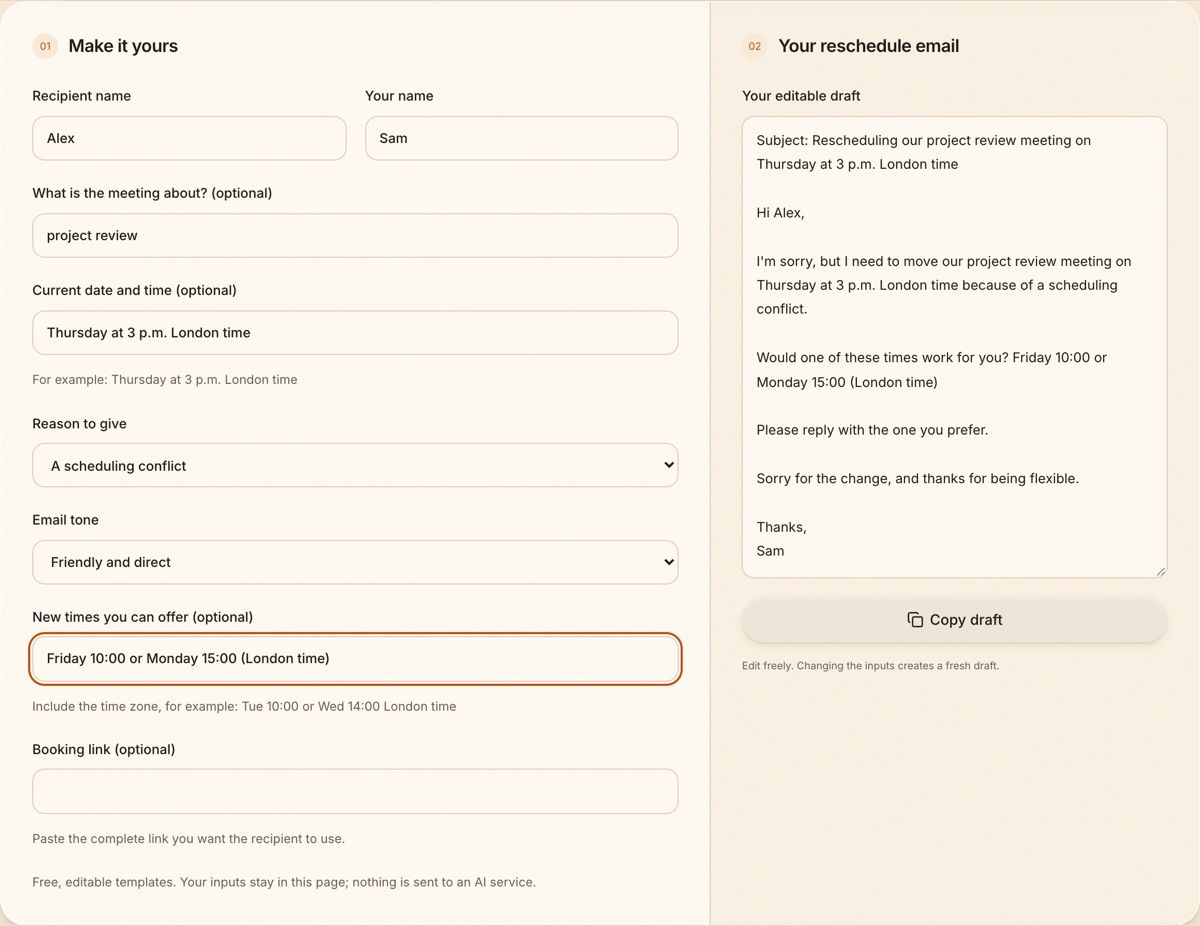Click the 'Edit freely' note under Copy draft
Viewport: 1200px width, 926px height.
pyautogui.click(x=870, y=666)
